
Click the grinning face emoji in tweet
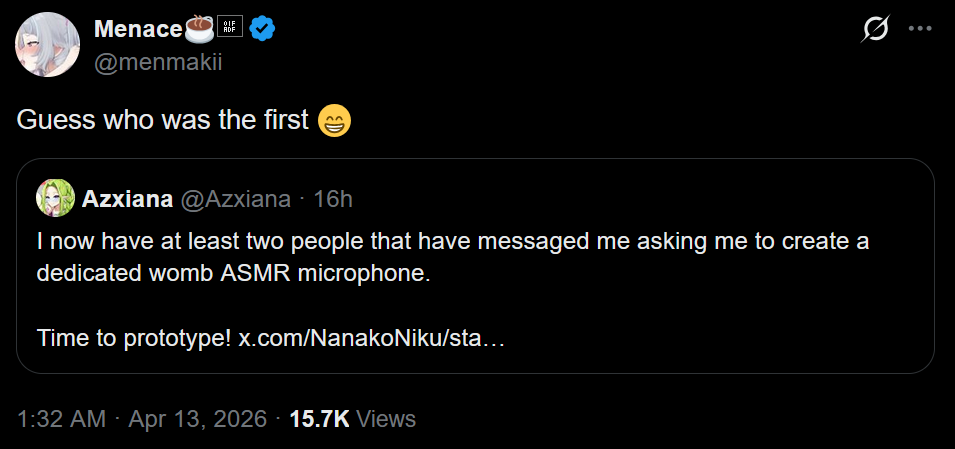coord(334,122)
